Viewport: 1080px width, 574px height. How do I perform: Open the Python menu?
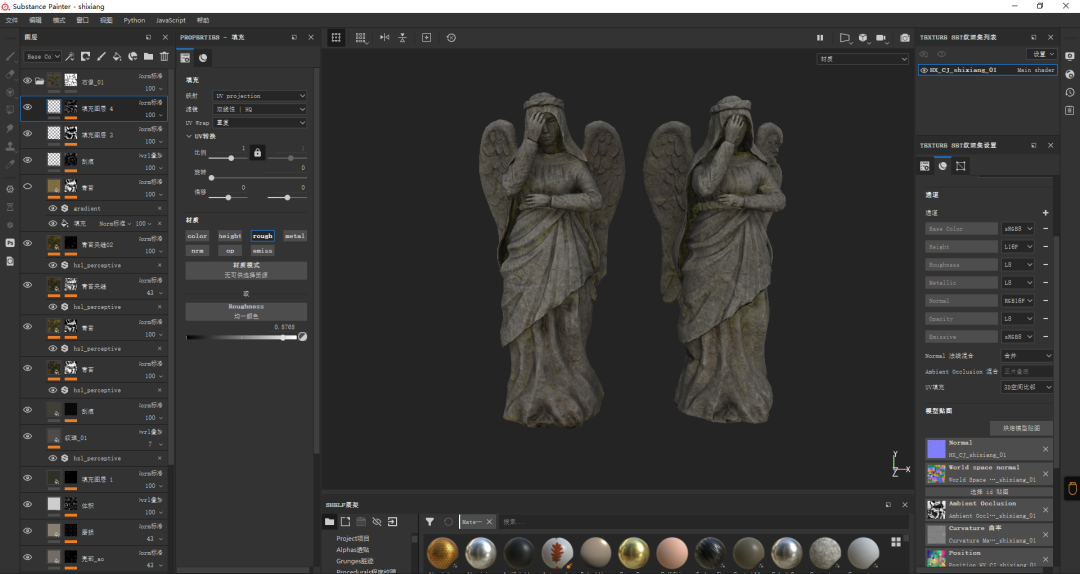(134, 20)
